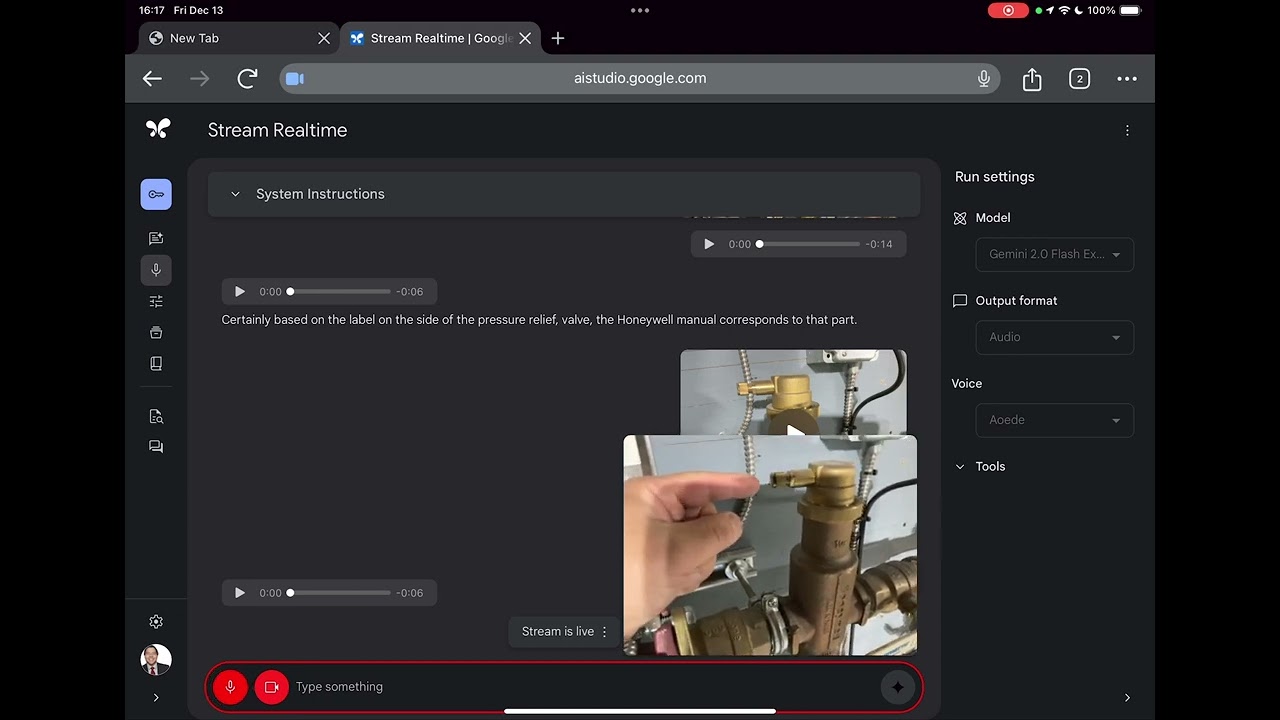
Task: Collapse the Run settings panel chevron
Action: point(1127,698)
